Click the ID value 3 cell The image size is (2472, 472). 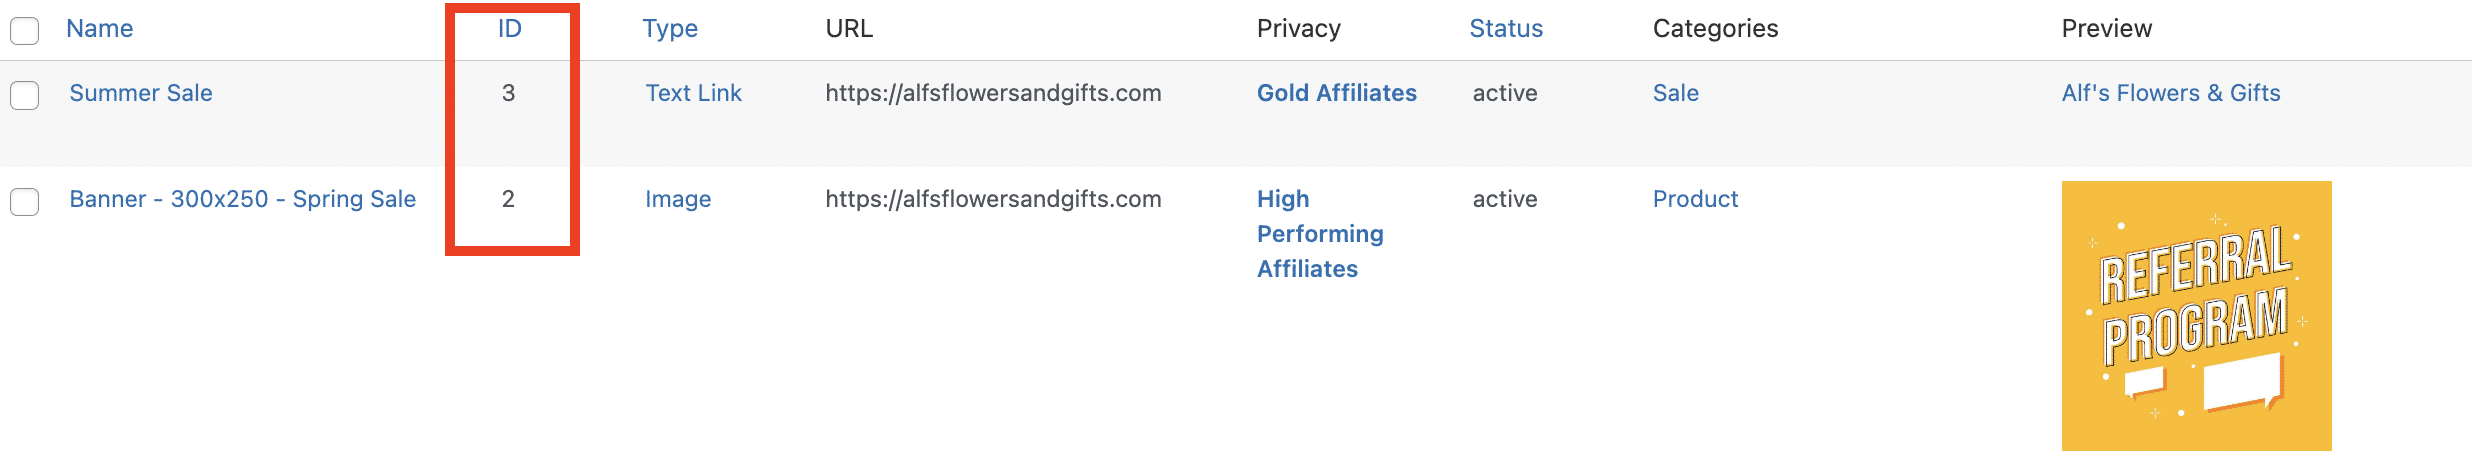509,93
